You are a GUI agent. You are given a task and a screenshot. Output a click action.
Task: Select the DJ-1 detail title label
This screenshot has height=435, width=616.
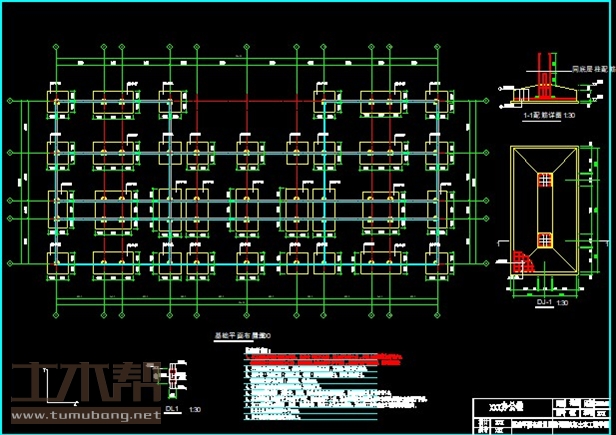(x=546, y=301)
